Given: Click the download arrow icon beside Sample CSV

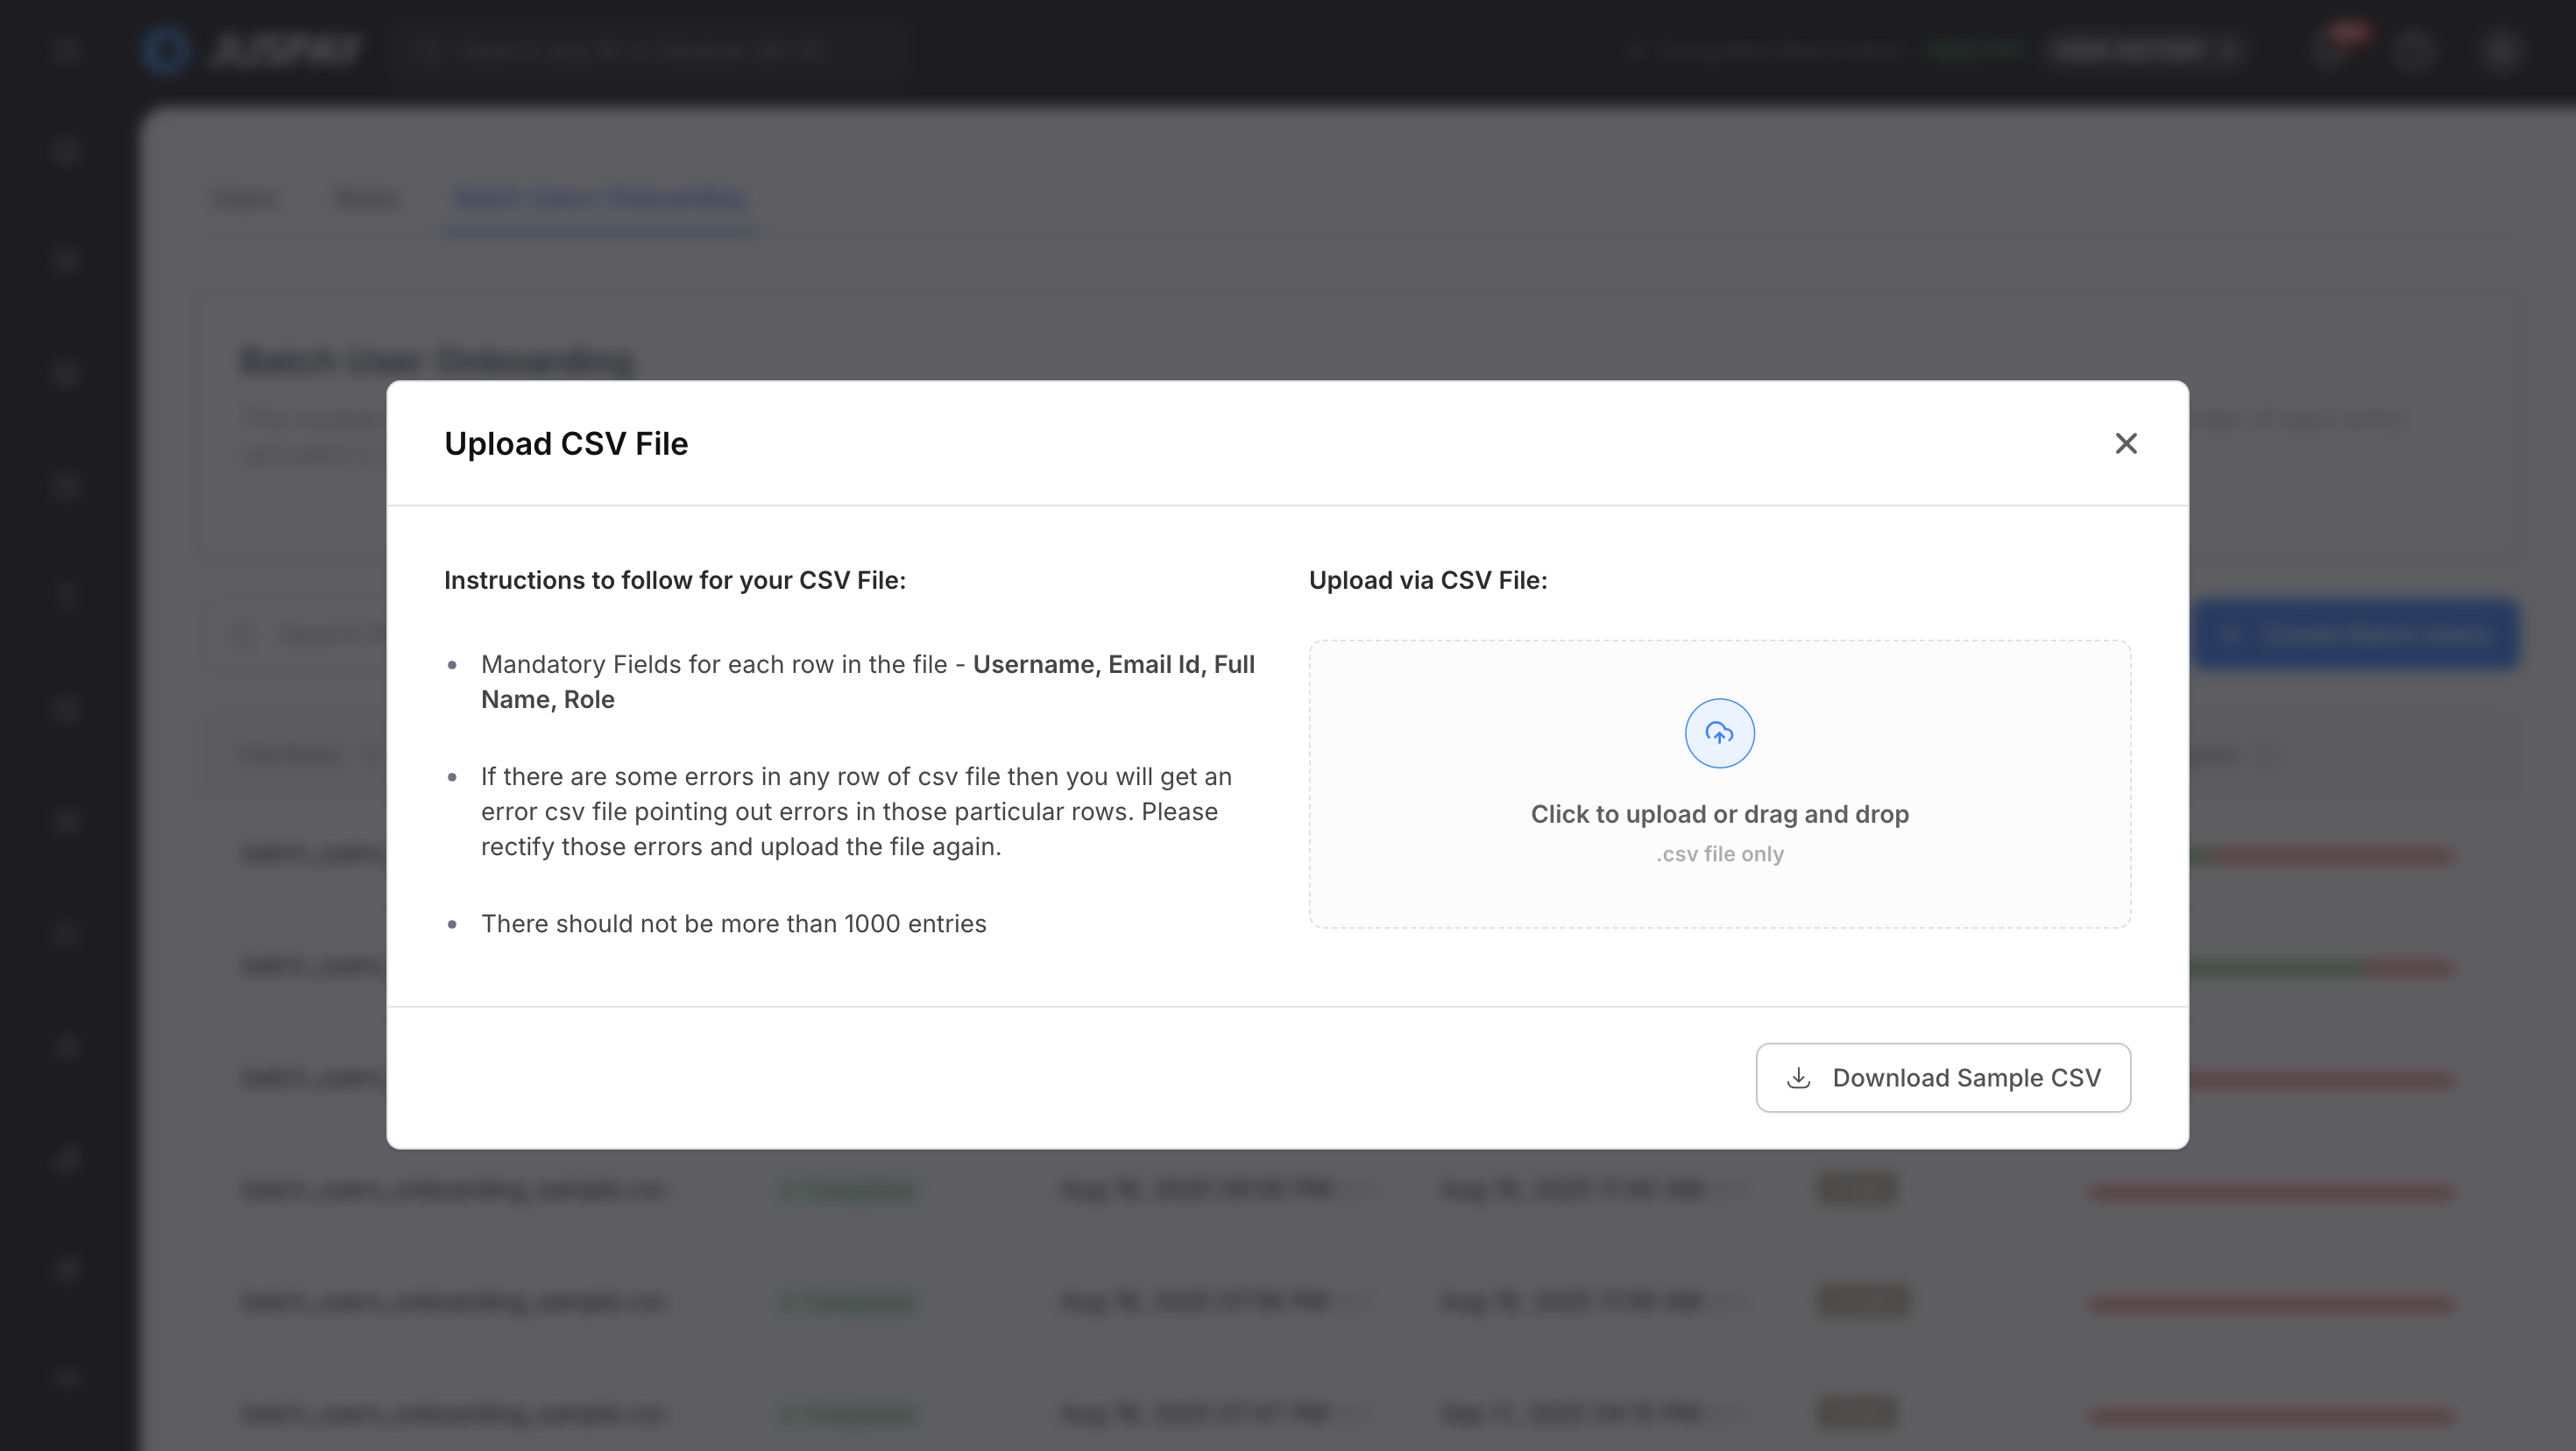Looking at the screenshot, I should pos(1798,1077).
